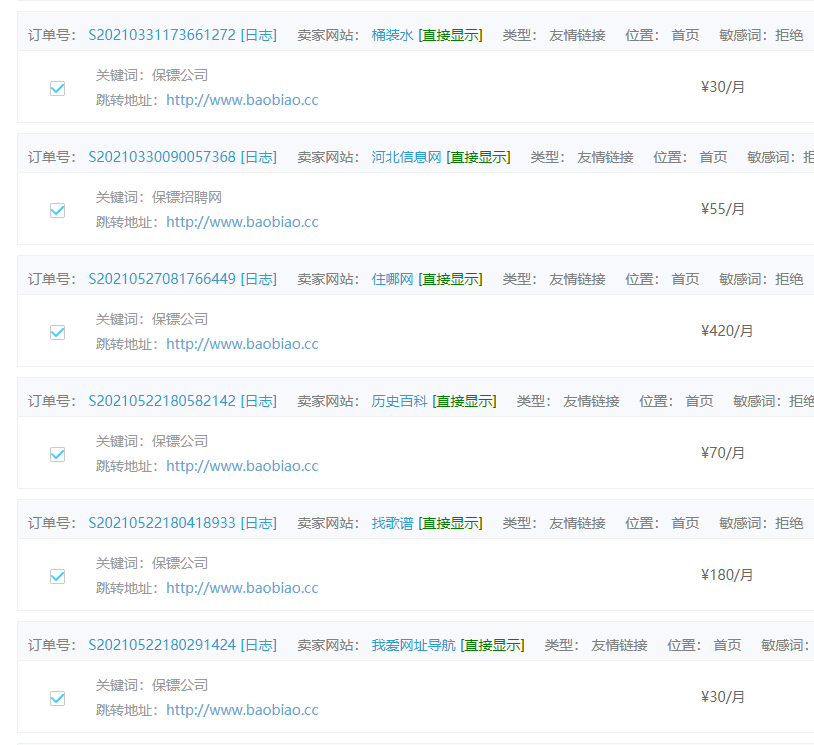Open seller website 历史百科

[399, 401]
